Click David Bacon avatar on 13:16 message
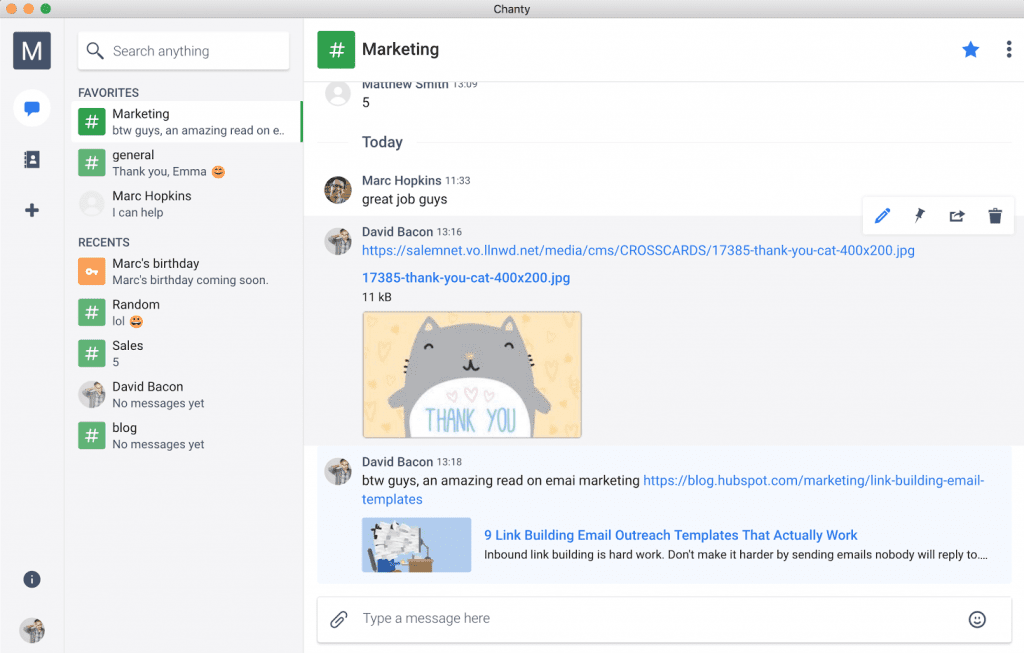This screenshot has height=653, width=1024. [x=338, y=242]
